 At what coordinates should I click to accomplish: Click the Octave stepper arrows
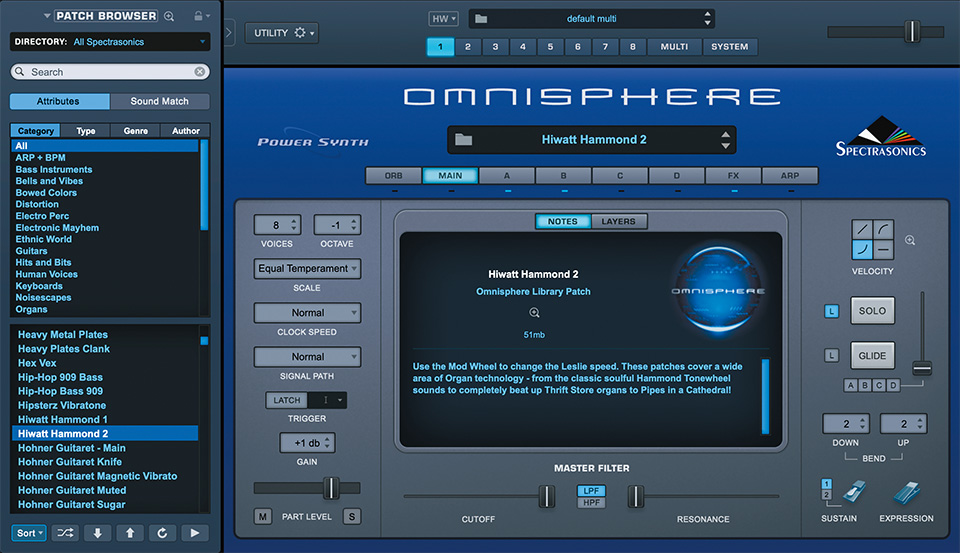pos(353,225)
